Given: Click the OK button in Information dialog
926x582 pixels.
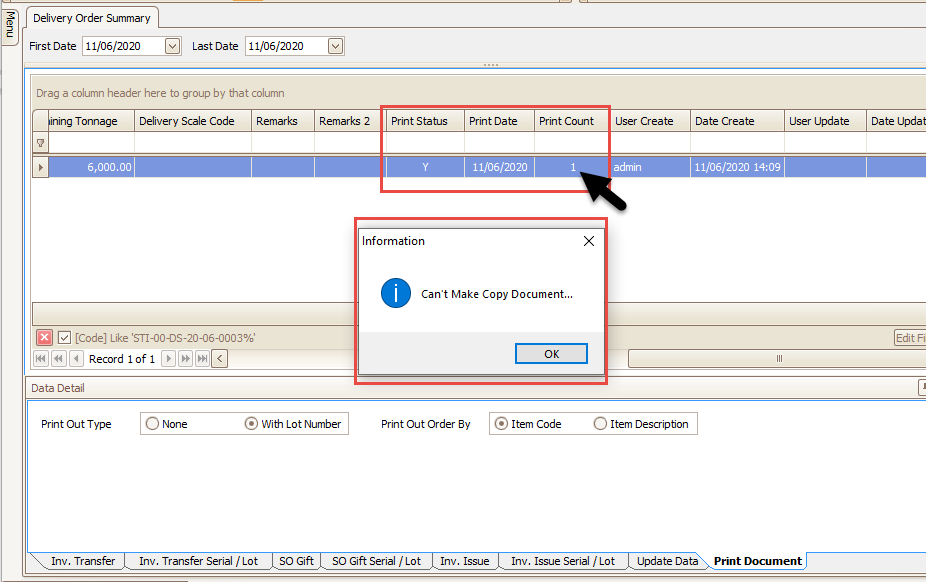Looking at the screenshot, I should click(x=551, y=354).
